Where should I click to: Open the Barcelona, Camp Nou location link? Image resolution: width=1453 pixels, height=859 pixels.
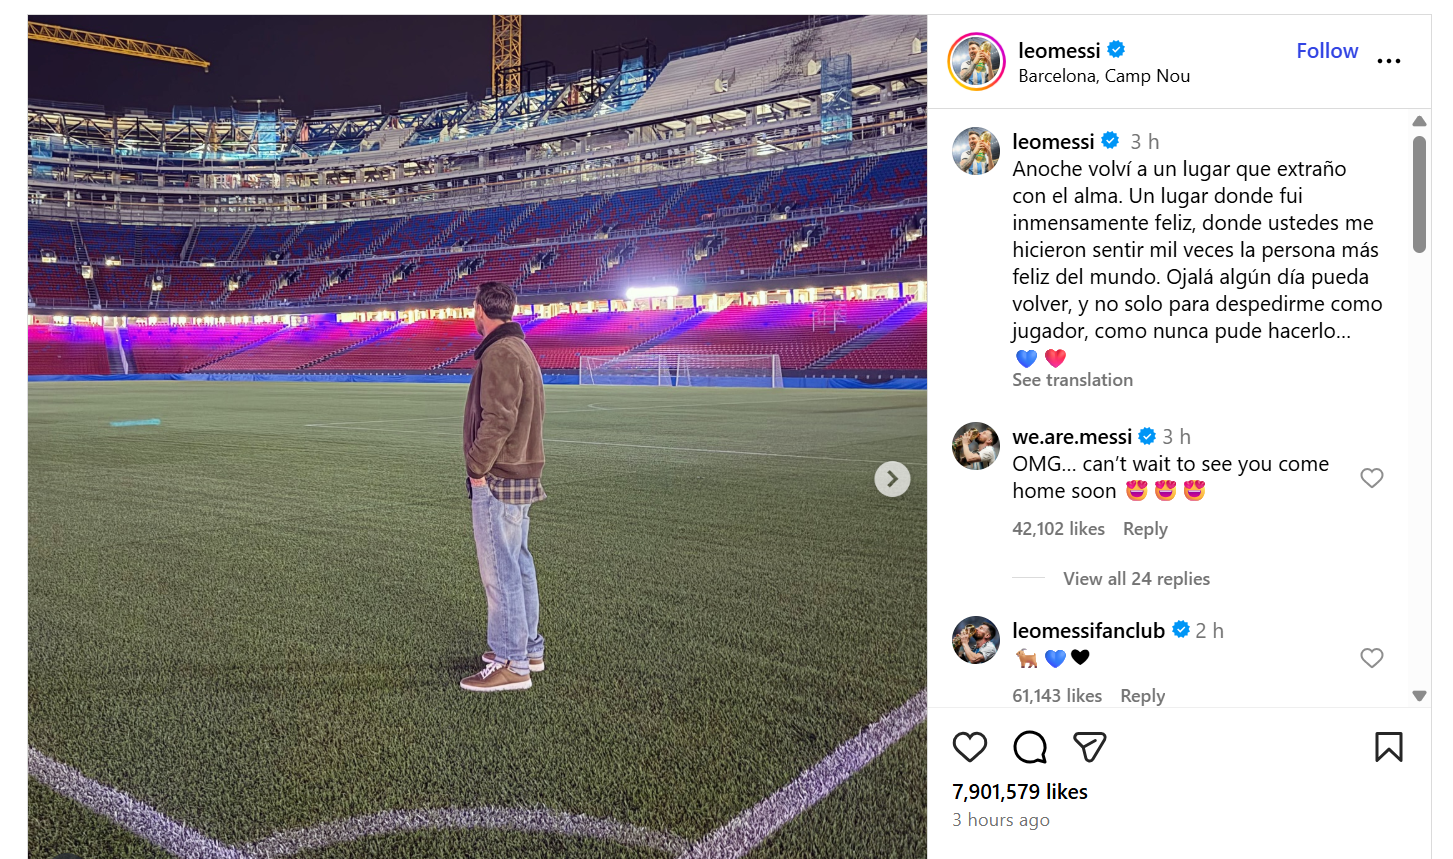[x=1104, y=75]
